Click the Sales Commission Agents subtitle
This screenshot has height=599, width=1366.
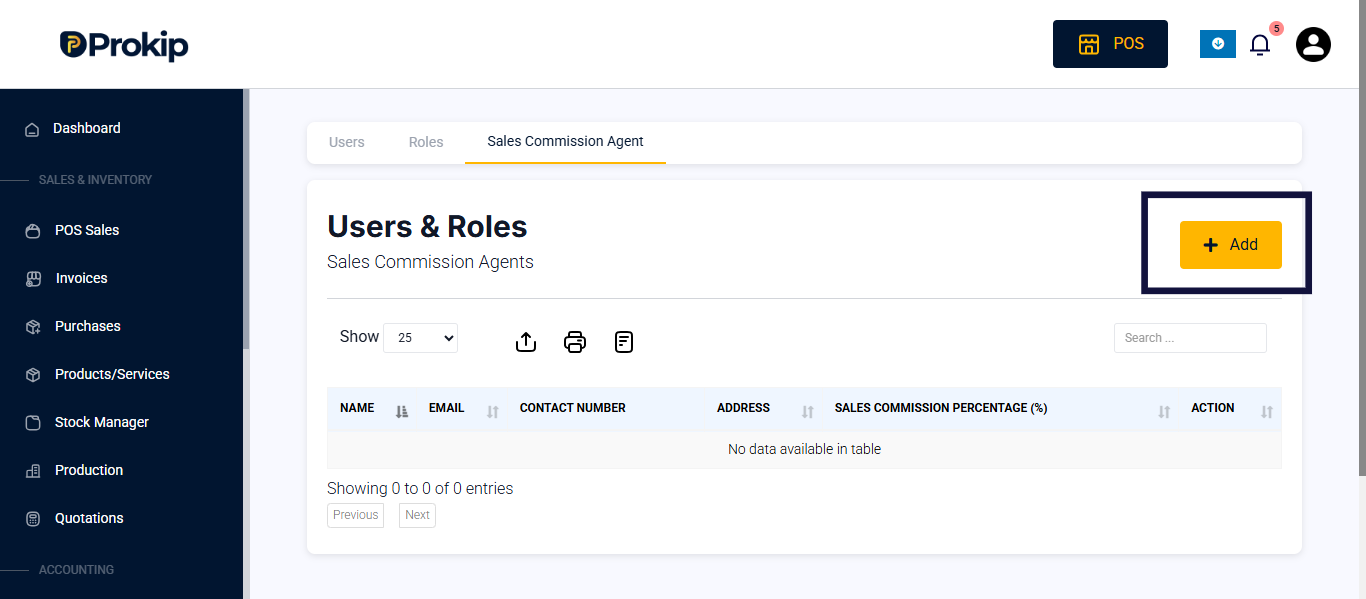[430, 262]
